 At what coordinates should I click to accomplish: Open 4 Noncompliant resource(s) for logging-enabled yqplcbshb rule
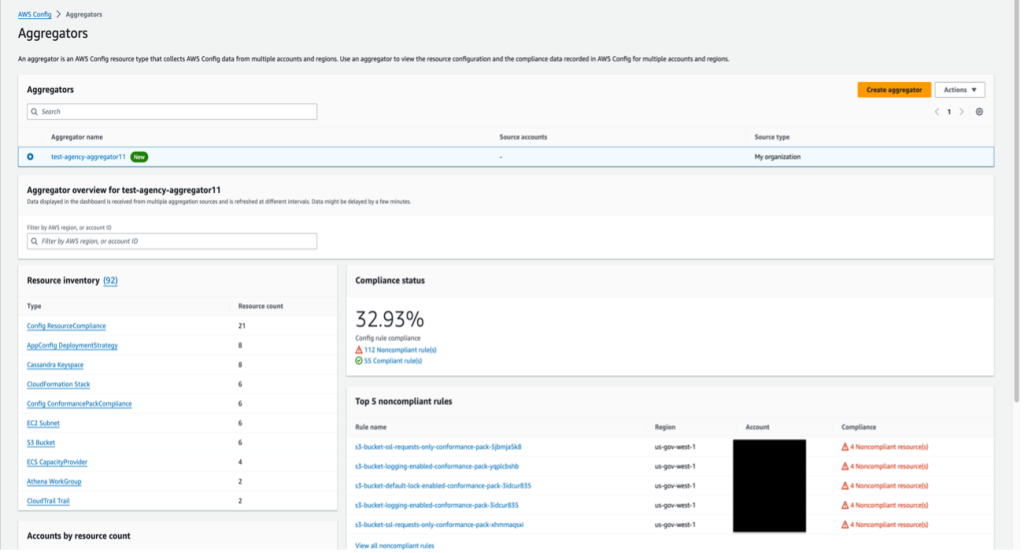[x=889, y=467]
